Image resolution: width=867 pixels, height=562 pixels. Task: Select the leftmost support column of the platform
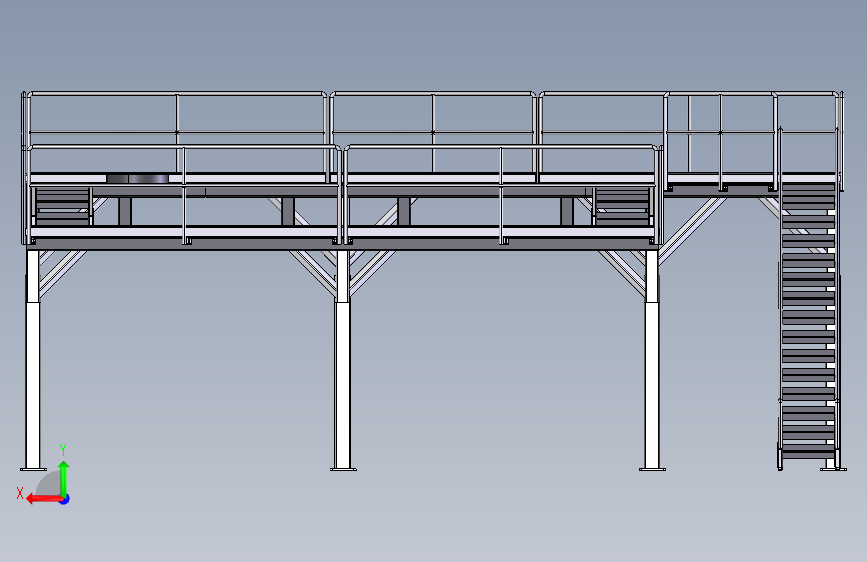(33, 360)
